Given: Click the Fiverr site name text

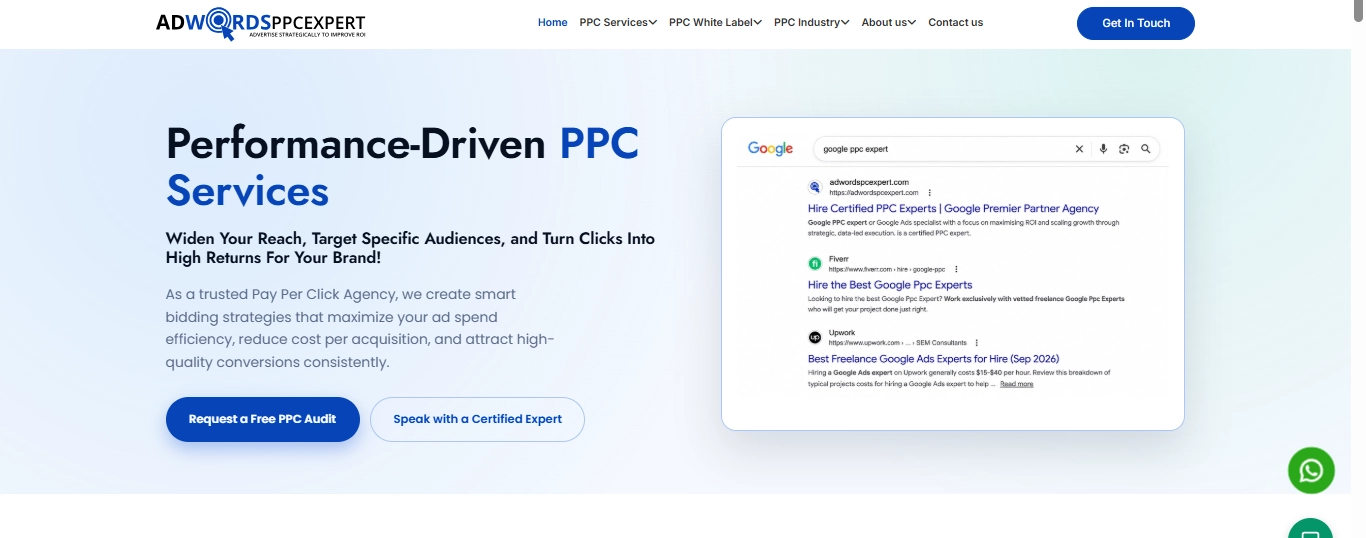Looking at the screenshot, I should (x=839, y=258).
